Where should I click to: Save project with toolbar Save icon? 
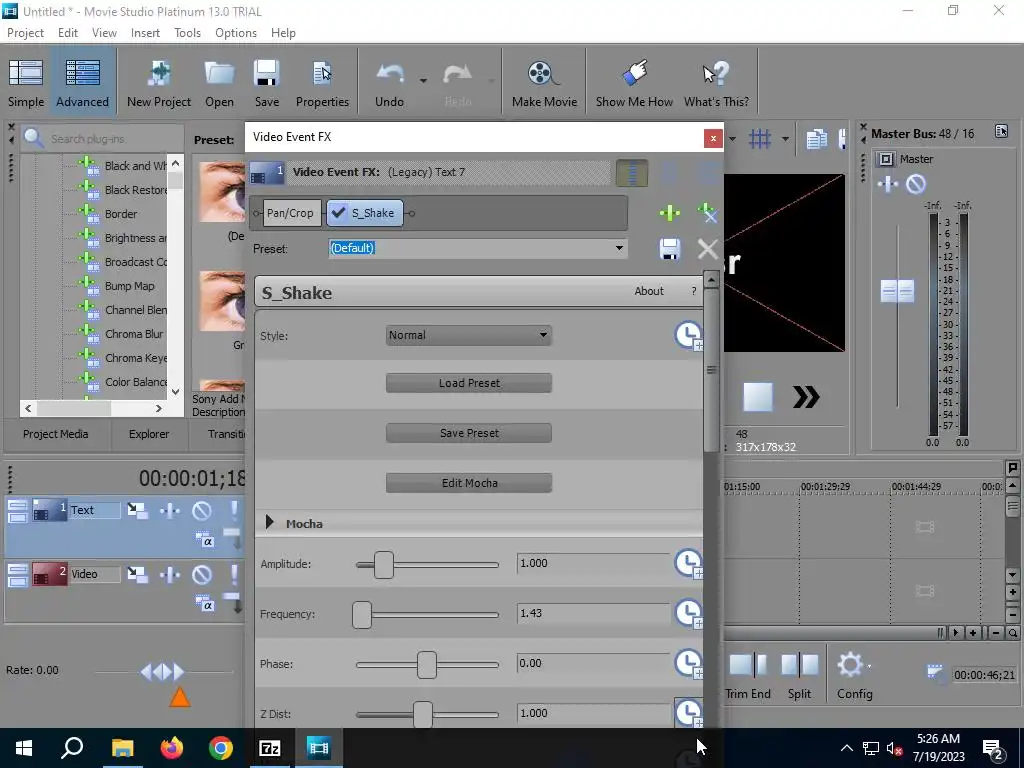tap(266, 83)
